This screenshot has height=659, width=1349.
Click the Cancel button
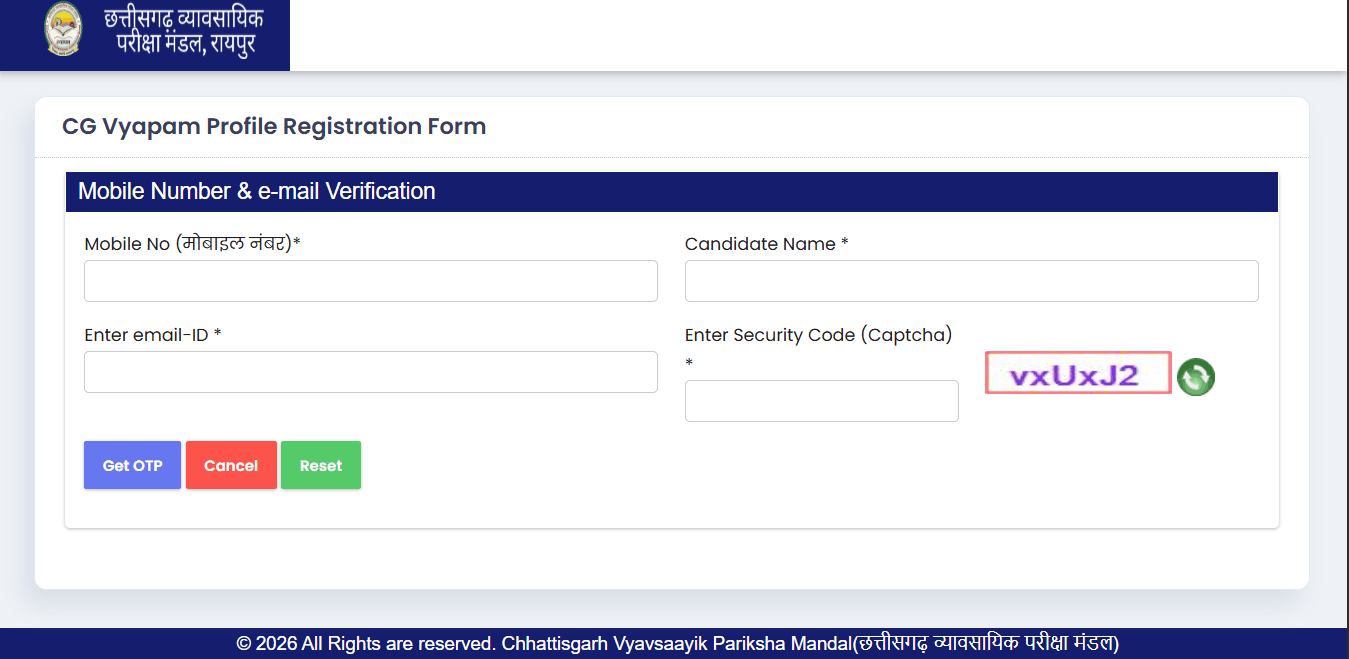(x=231, y=465)
